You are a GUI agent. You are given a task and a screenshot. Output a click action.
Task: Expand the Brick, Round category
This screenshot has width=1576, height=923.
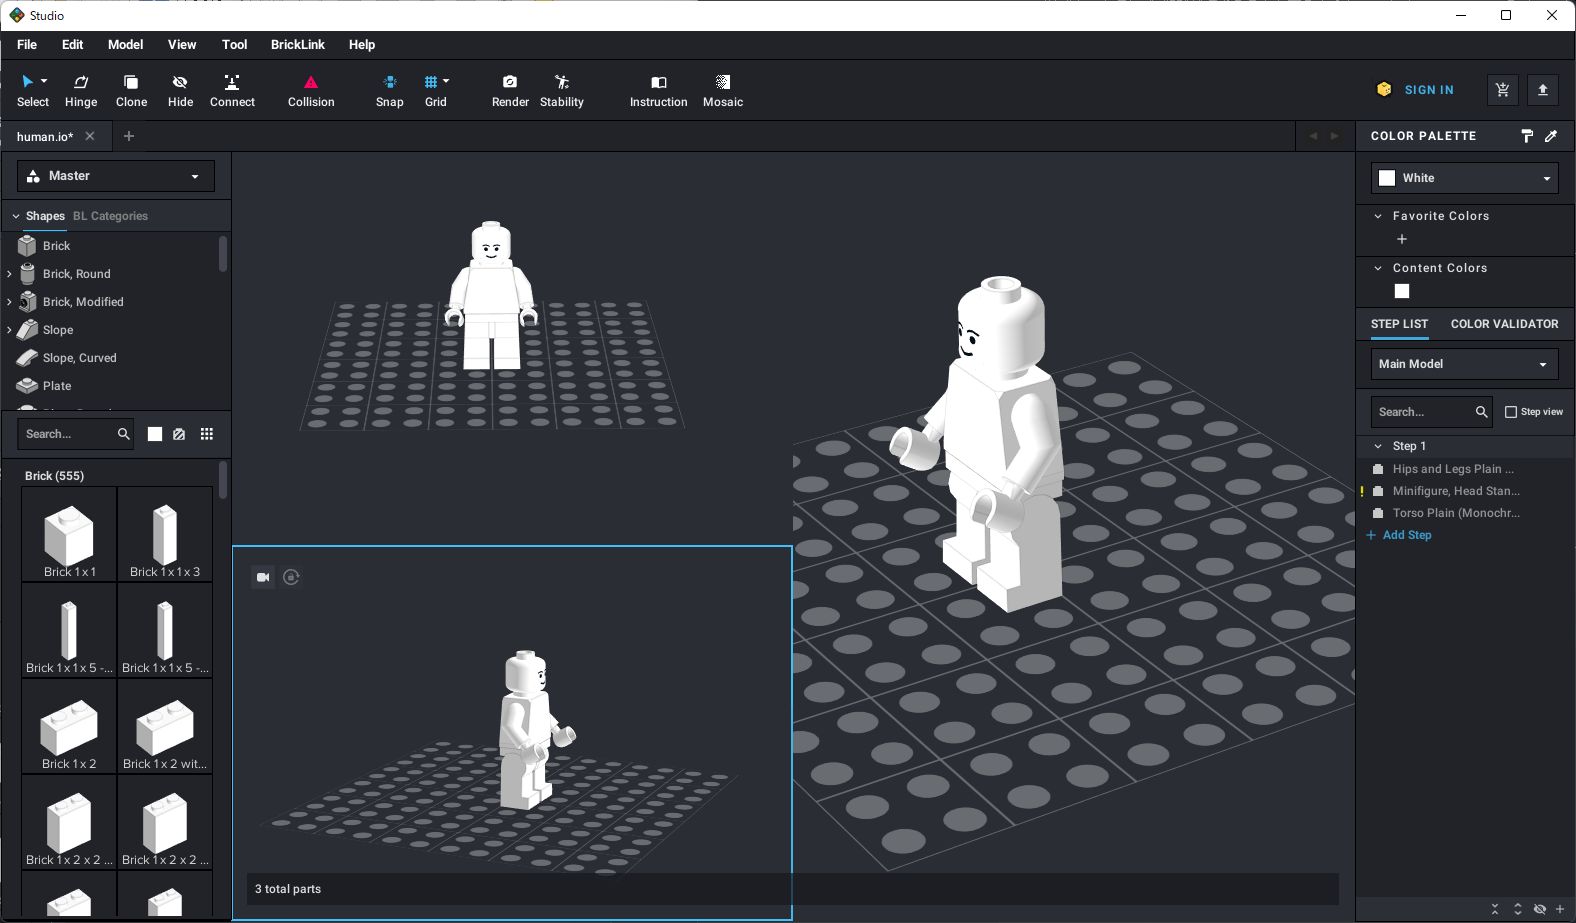(9, 274)
